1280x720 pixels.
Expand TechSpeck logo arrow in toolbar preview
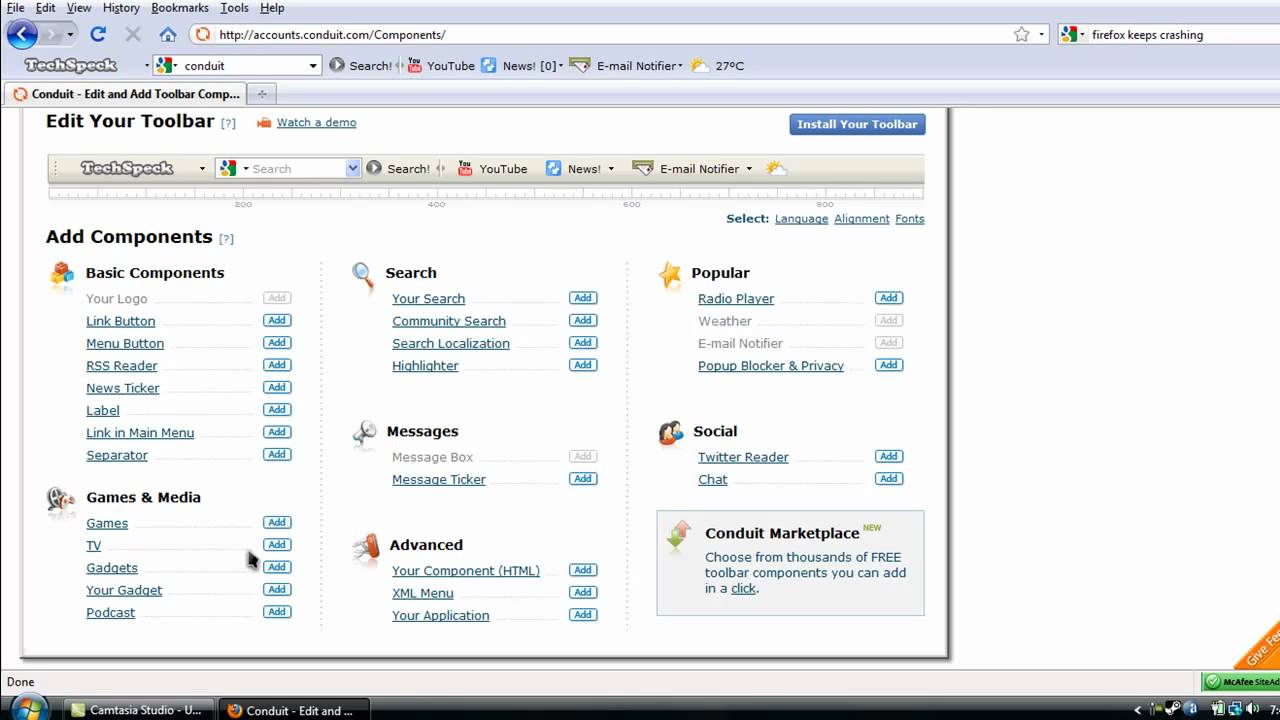(x=202, y=169)
